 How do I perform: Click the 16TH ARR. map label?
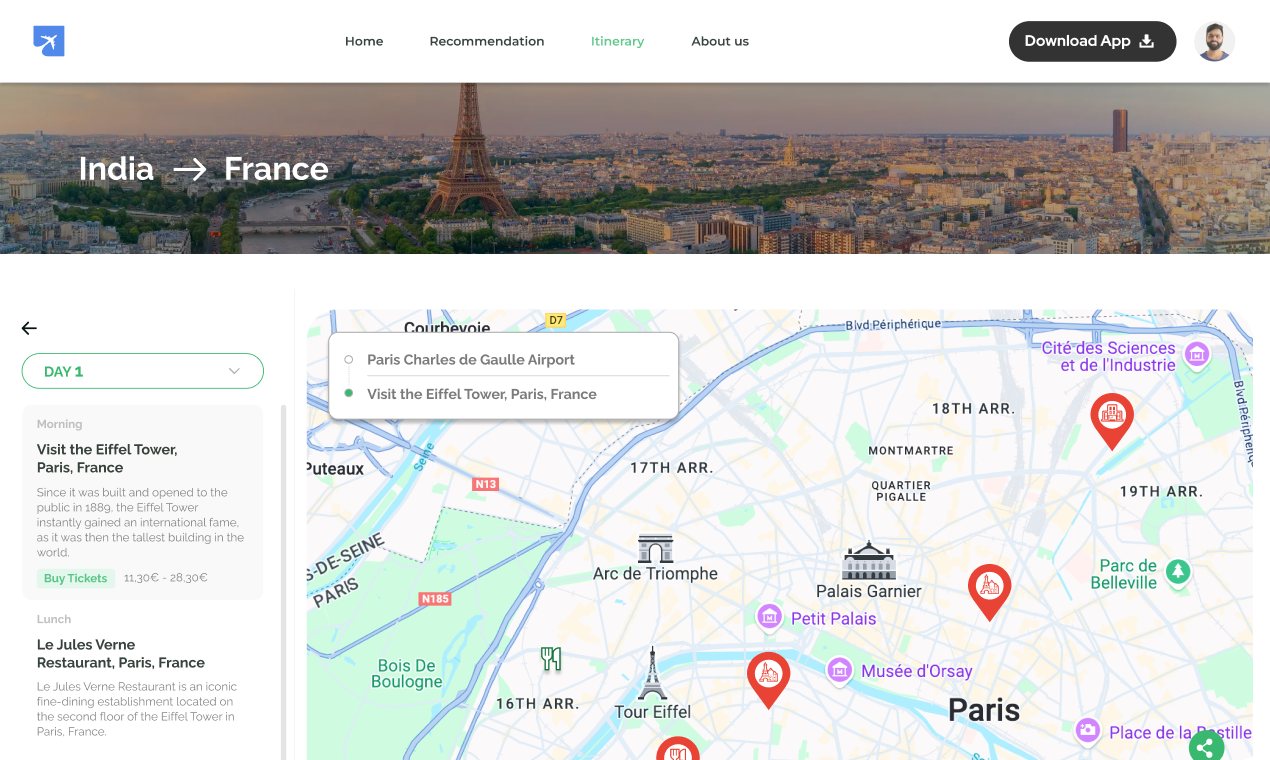[538, 704]
